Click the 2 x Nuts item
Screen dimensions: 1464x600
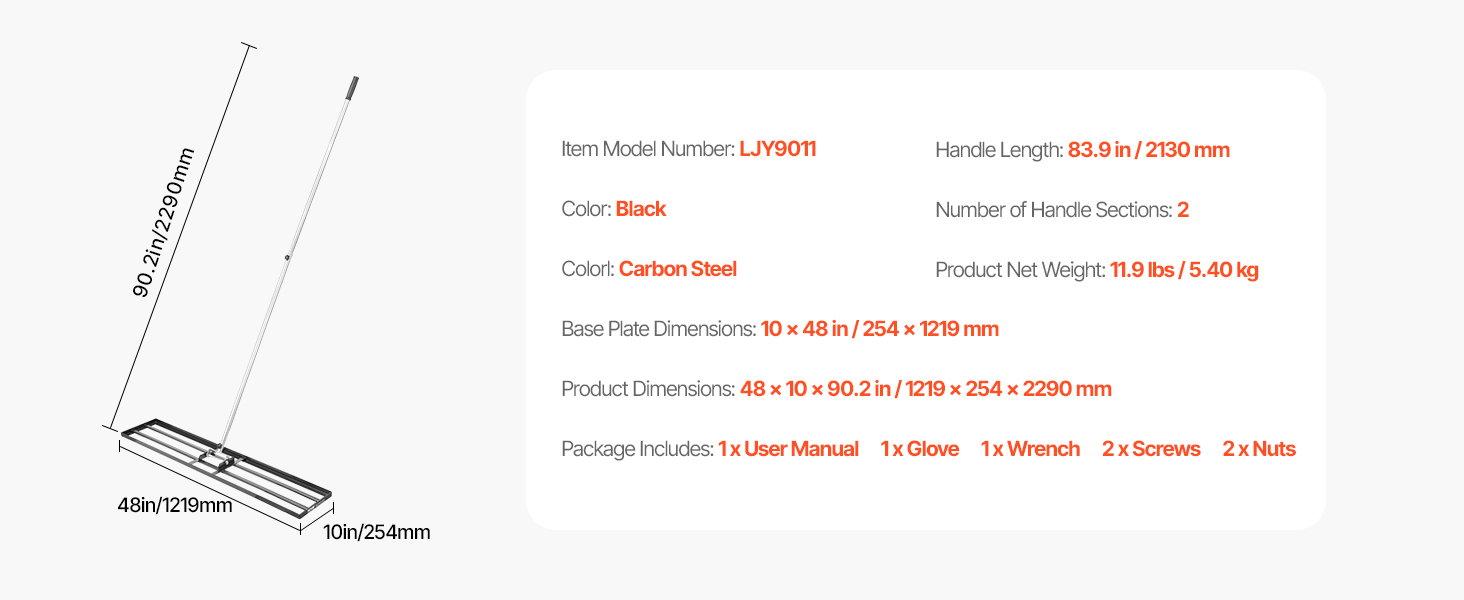click(1258, 449)
